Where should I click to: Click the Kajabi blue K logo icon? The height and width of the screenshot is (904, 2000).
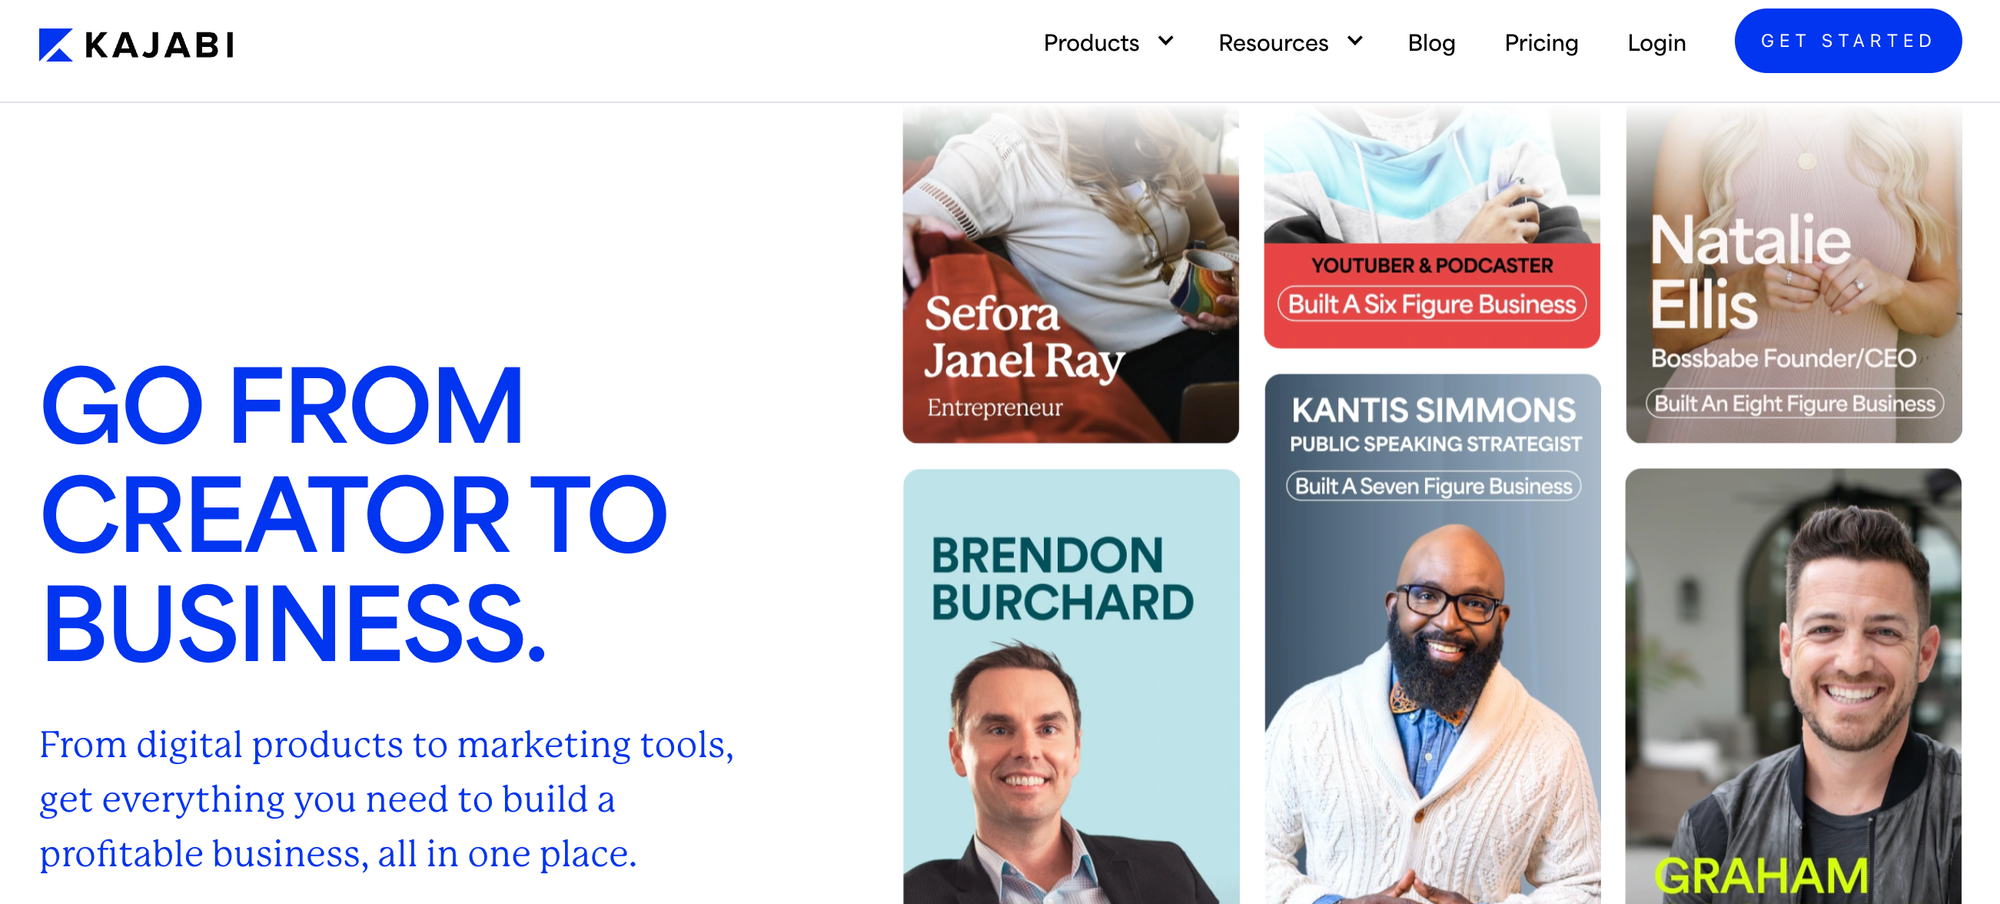pyautogui.click(x=56, y=45)
